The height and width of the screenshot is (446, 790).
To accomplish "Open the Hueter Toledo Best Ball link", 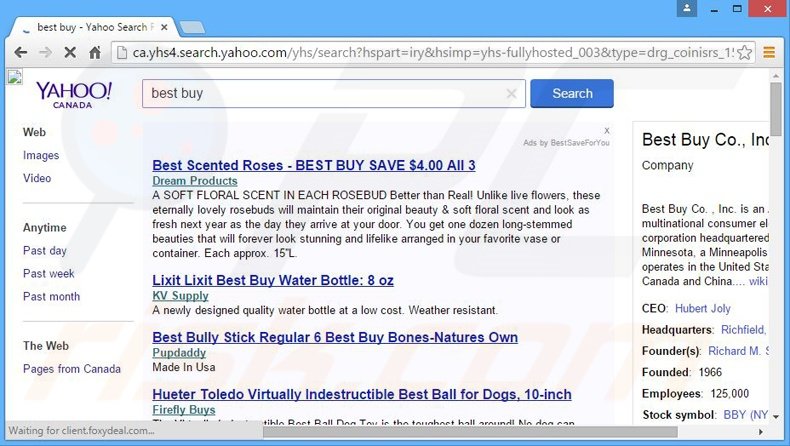I will coord(362,394).
